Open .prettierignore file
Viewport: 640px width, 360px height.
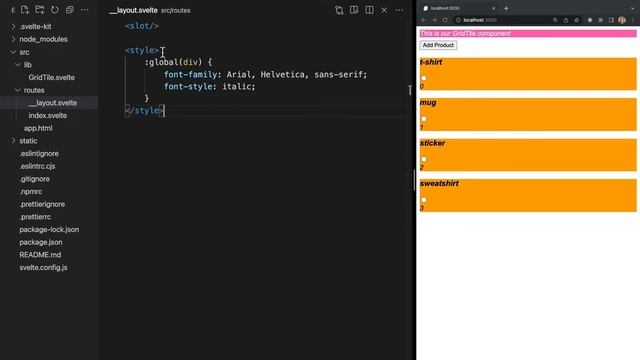pos(42,204)
